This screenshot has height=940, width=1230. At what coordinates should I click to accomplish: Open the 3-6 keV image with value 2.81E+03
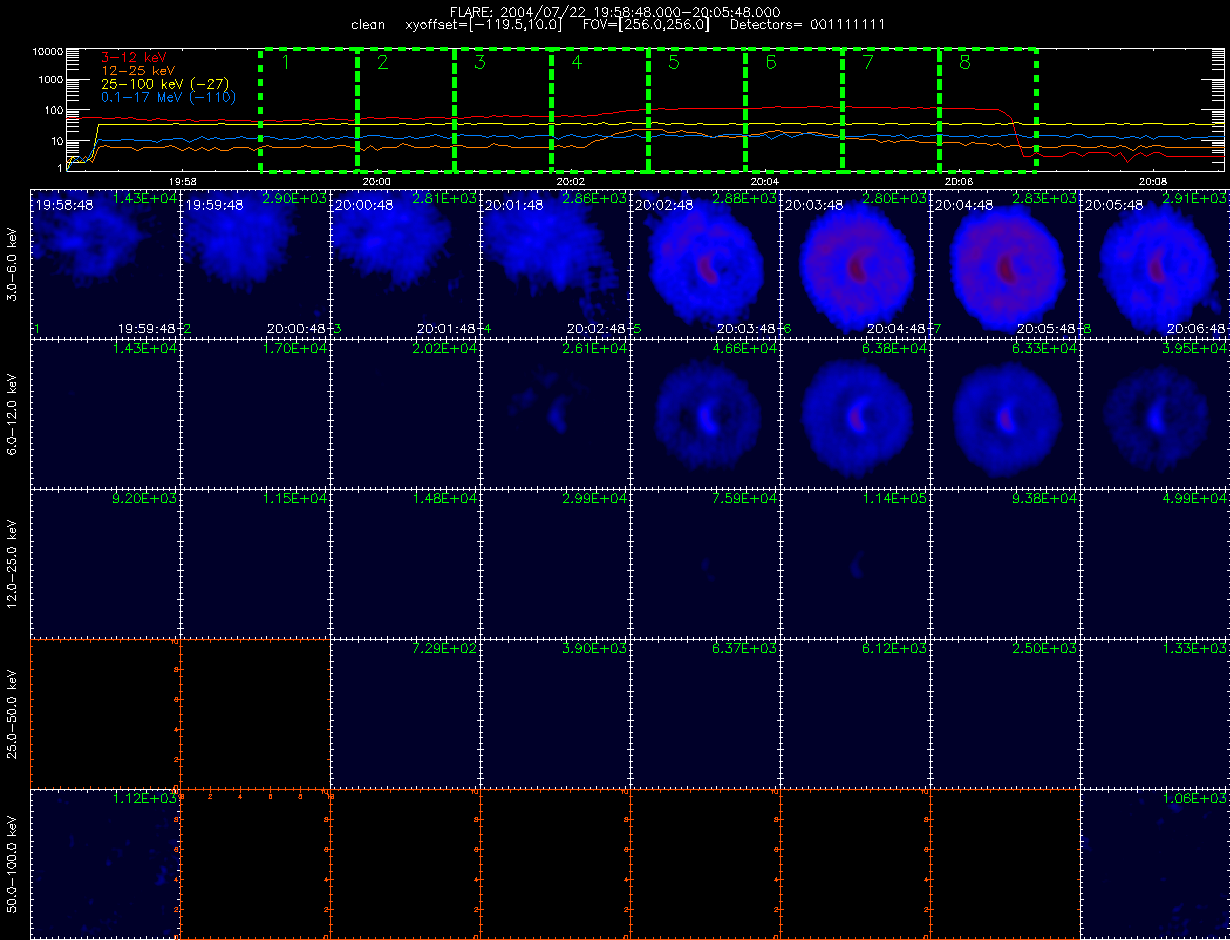tap(405, 263)
